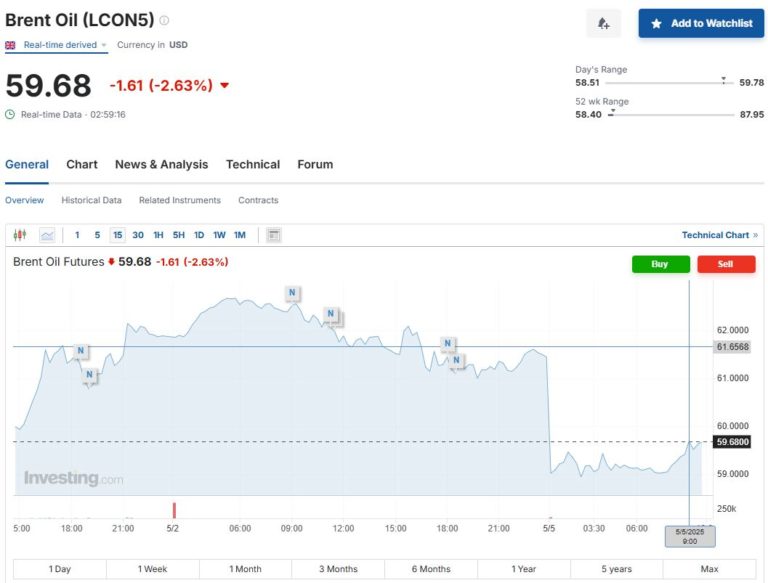
Task: Switch to area chart type icon
Action: [x=47, y=235]
